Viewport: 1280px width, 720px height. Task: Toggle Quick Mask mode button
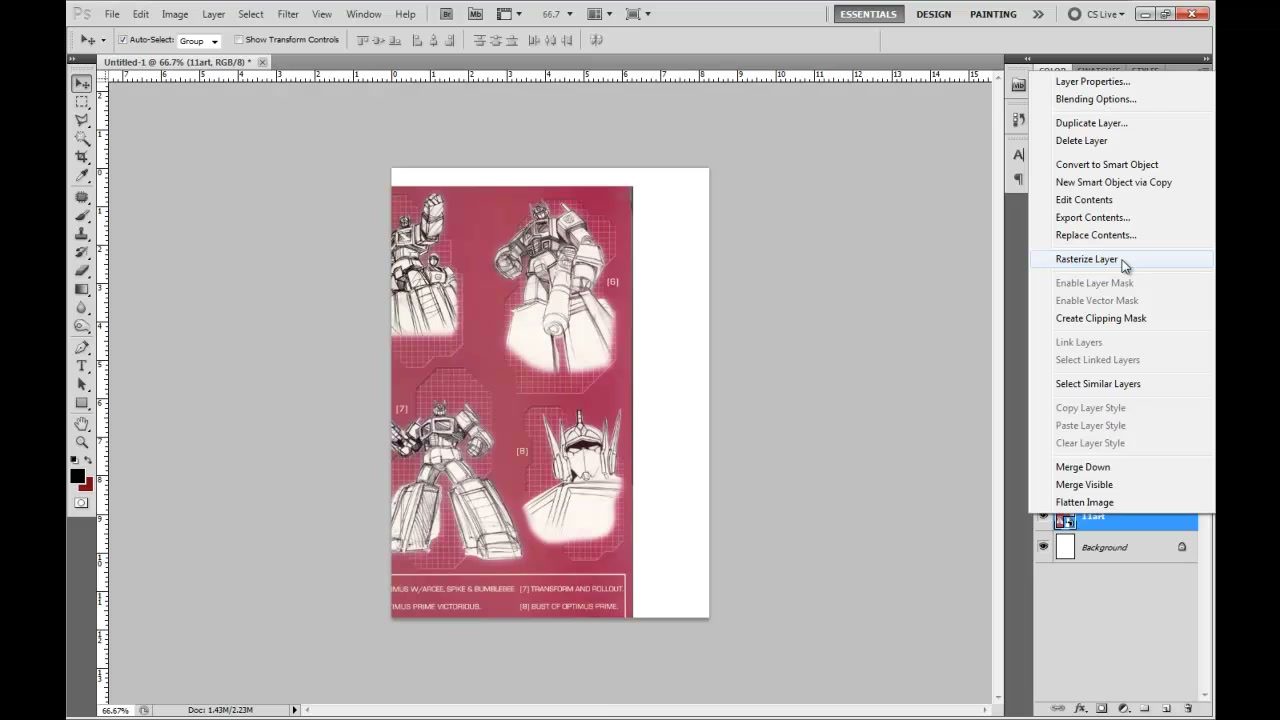(x=82, y=503)
